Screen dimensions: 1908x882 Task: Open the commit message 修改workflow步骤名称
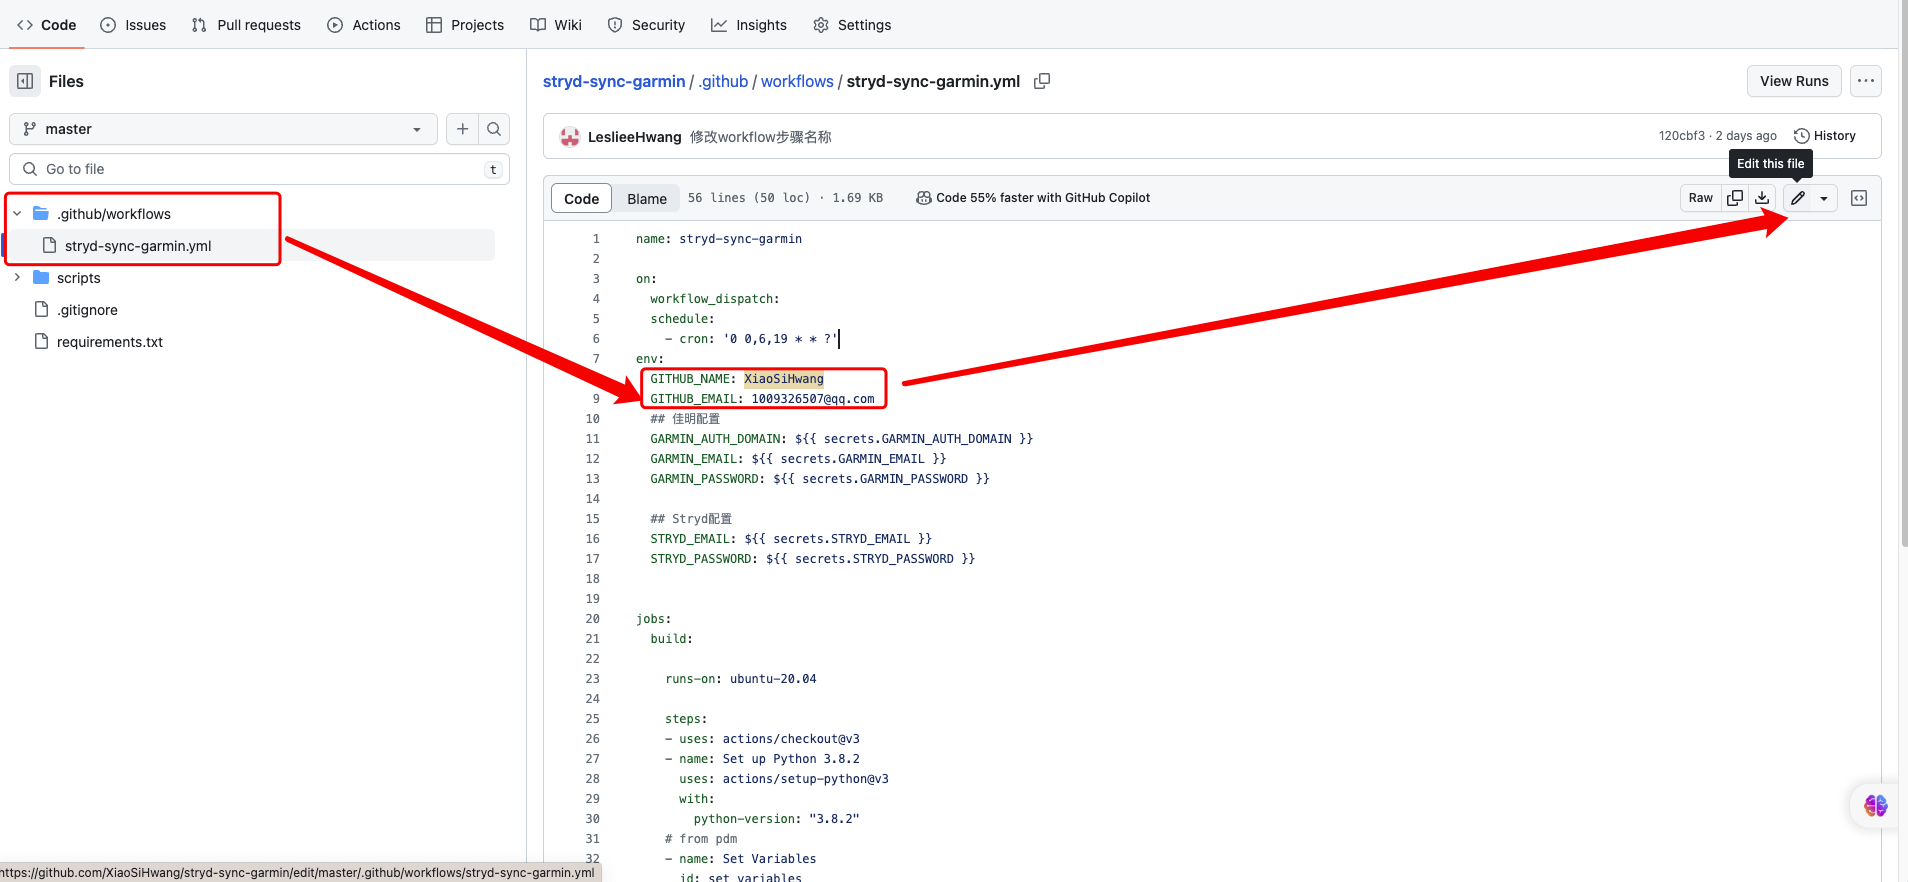coord(761,137)
